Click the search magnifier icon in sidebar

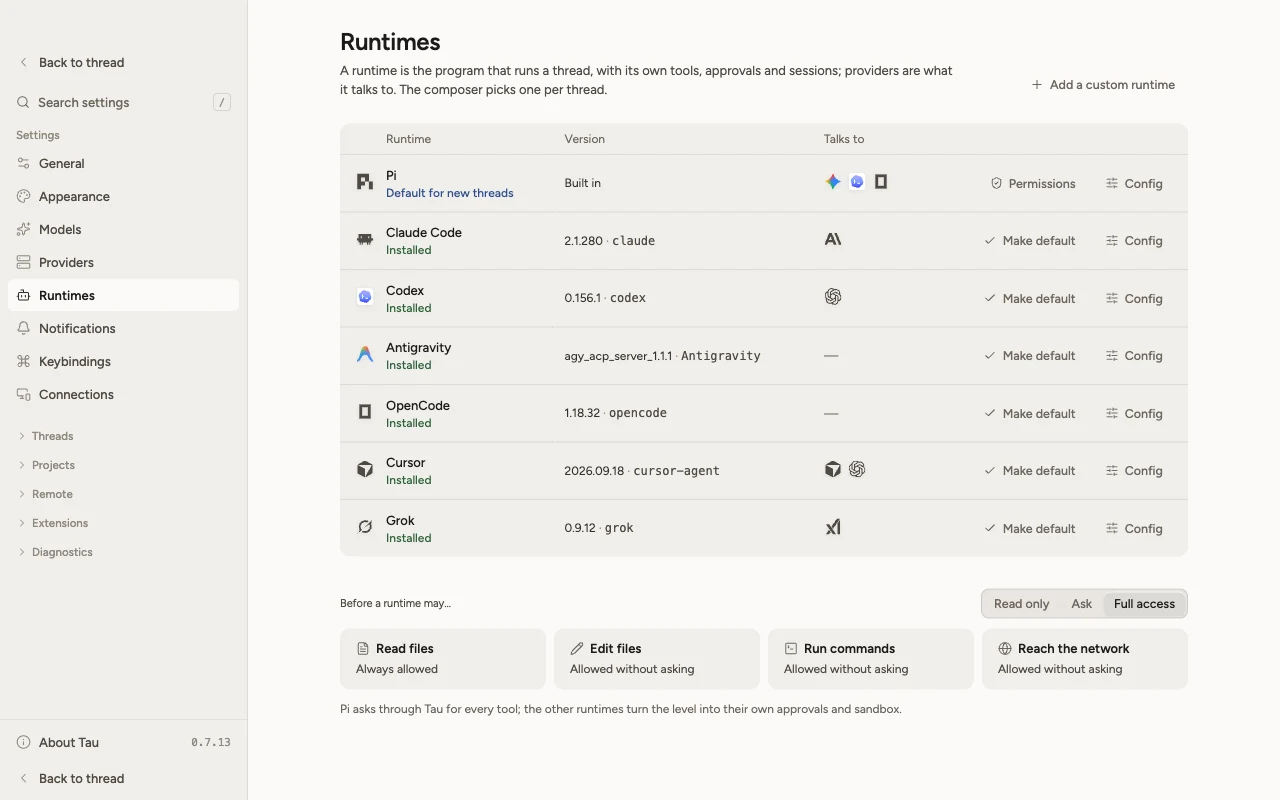tap(23, 102)
